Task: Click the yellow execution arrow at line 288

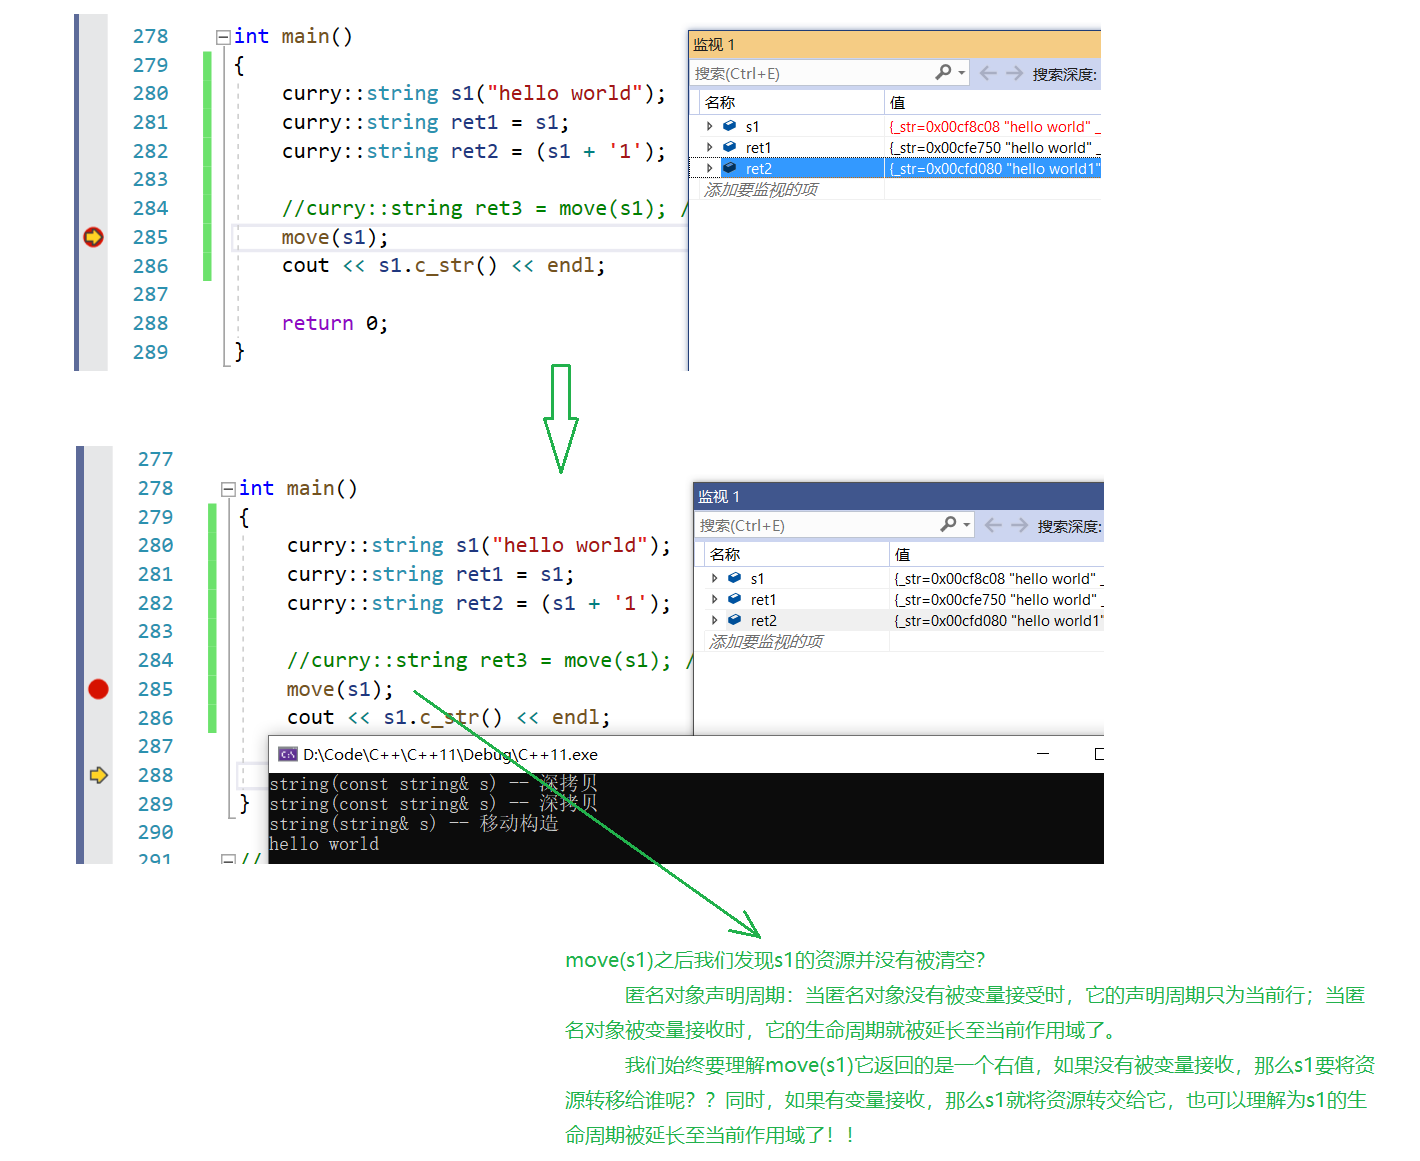Action: click(x=98, y=775)
